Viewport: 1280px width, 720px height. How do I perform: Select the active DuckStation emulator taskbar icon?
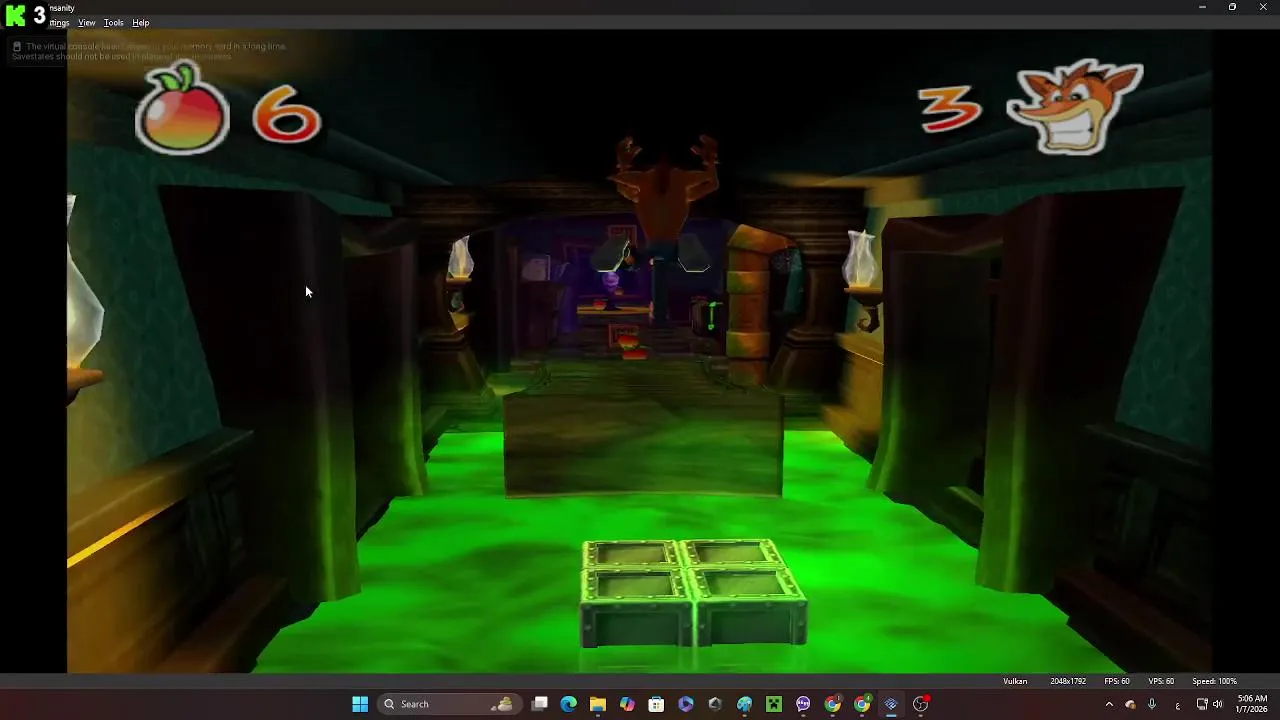pos(891,704)
